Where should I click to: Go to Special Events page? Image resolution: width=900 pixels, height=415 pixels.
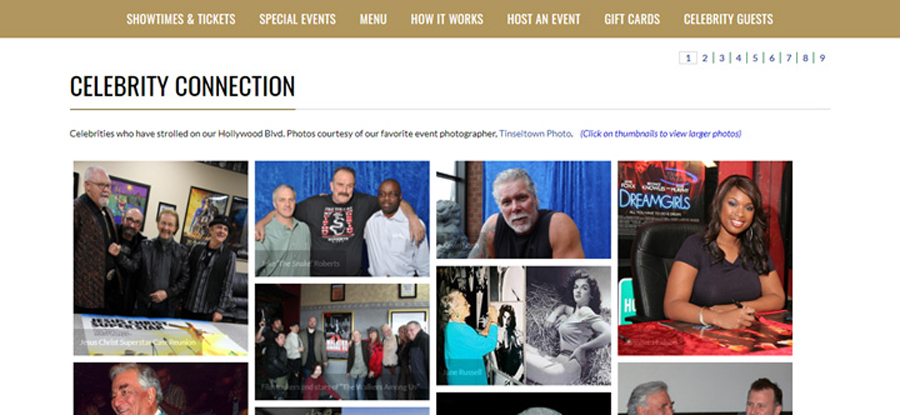pos(297,19)
